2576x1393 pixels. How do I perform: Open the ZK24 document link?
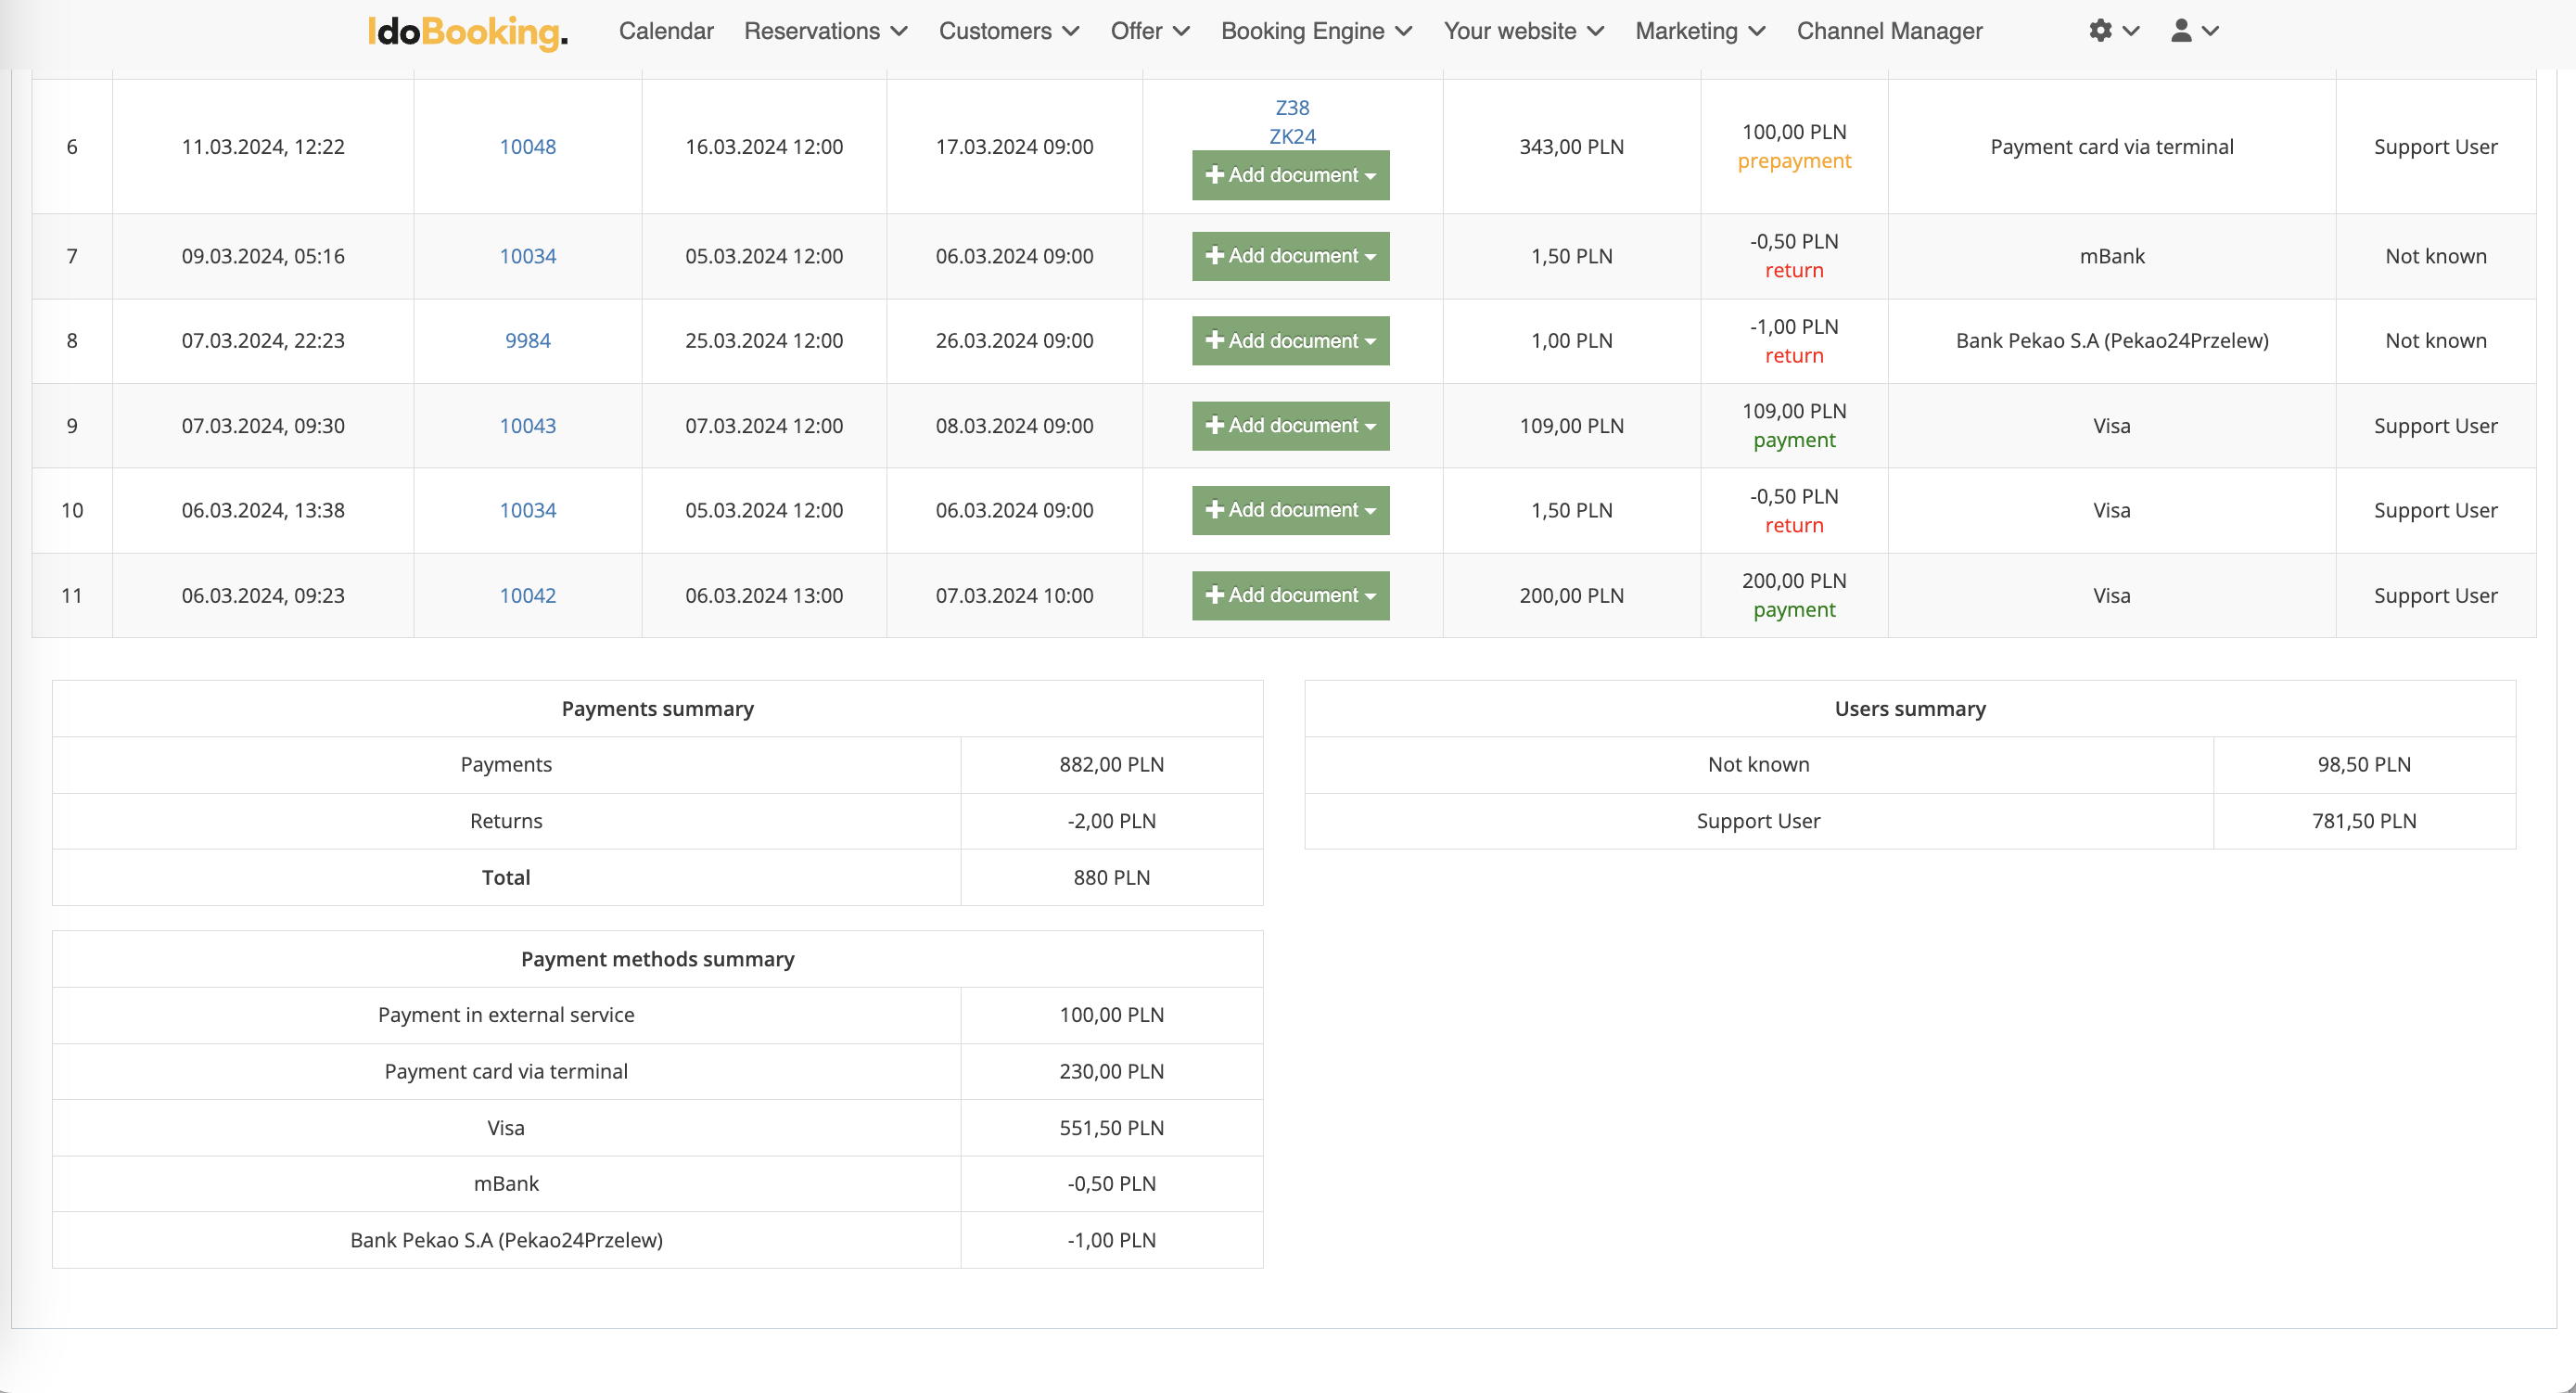pos(1292,136)
